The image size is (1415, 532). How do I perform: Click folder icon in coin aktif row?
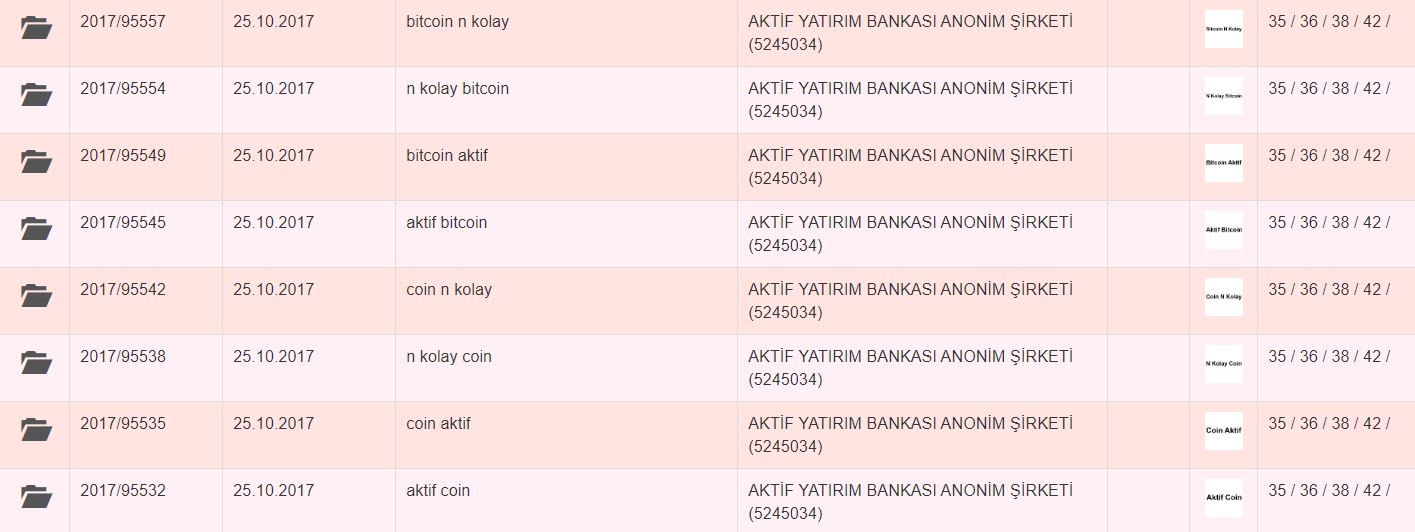click(x=36, y=430)
